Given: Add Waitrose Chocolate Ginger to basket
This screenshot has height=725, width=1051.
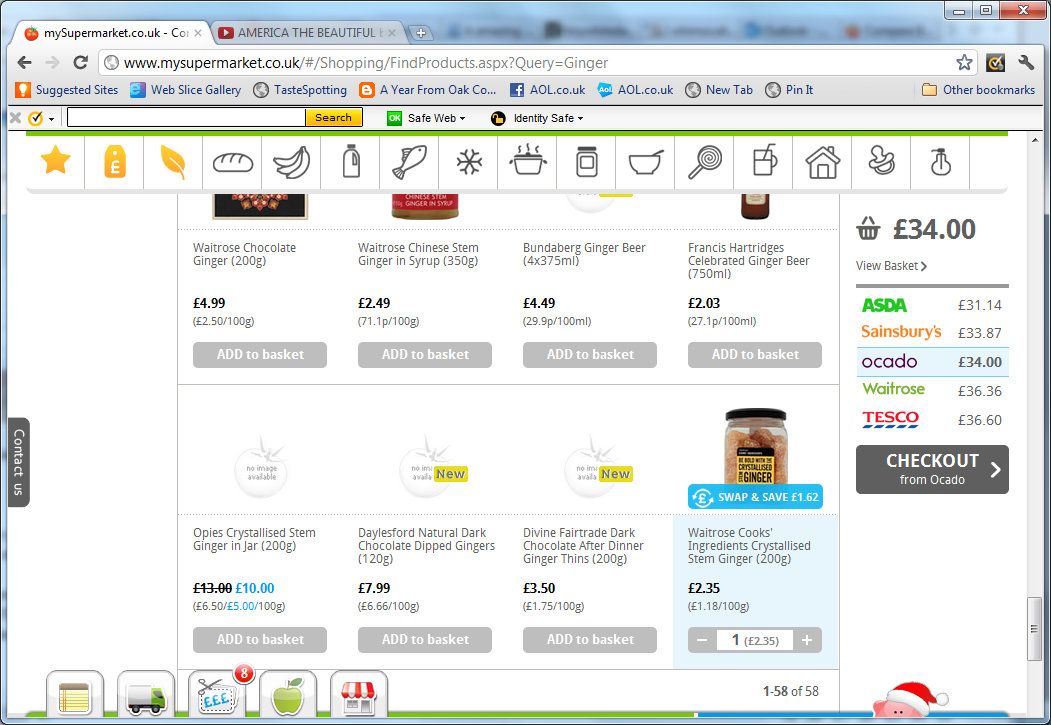Looking at the screenshot, I should [260, 354].
